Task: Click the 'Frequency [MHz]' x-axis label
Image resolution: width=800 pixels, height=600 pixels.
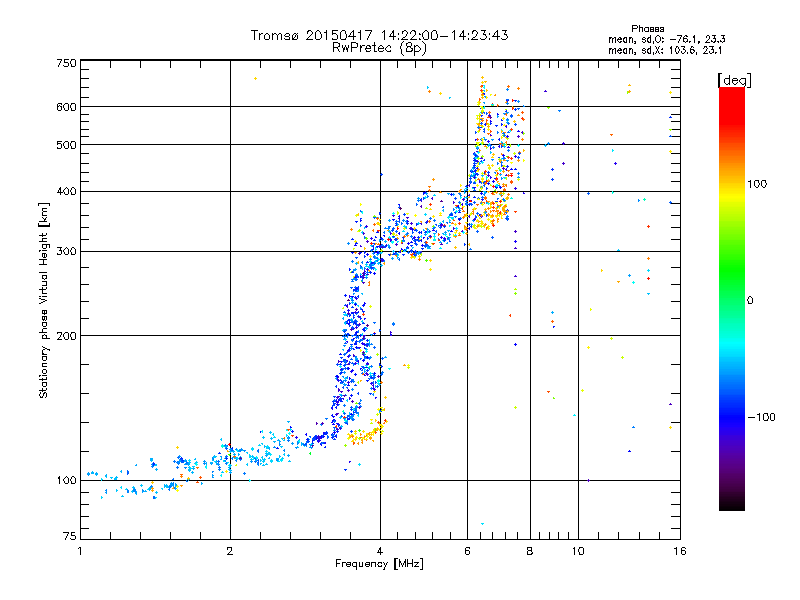Action: (x=379, y=564)
